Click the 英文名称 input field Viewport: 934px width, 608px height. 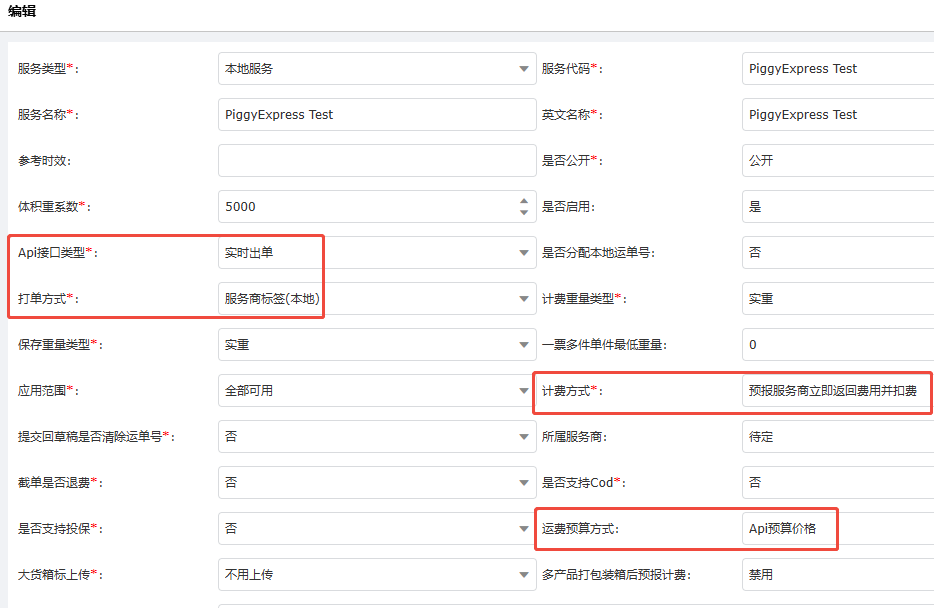click(x=837, y=115)
